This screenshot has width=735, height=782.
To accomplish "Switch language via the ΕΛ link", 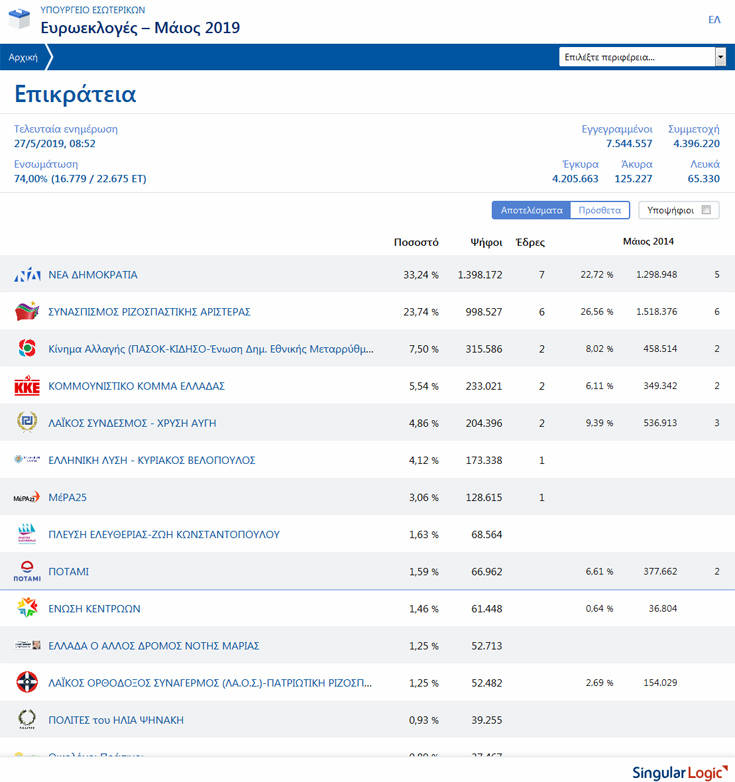I will click(x=714, y=20).
